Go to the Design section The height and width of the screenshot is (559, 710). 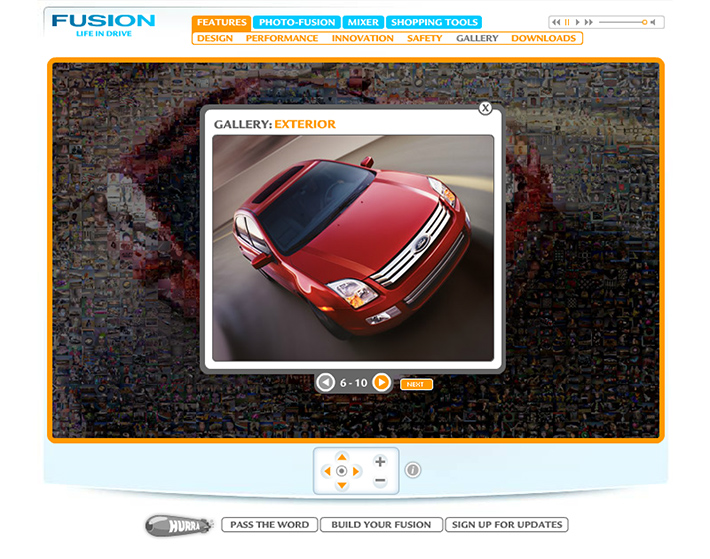215,38
